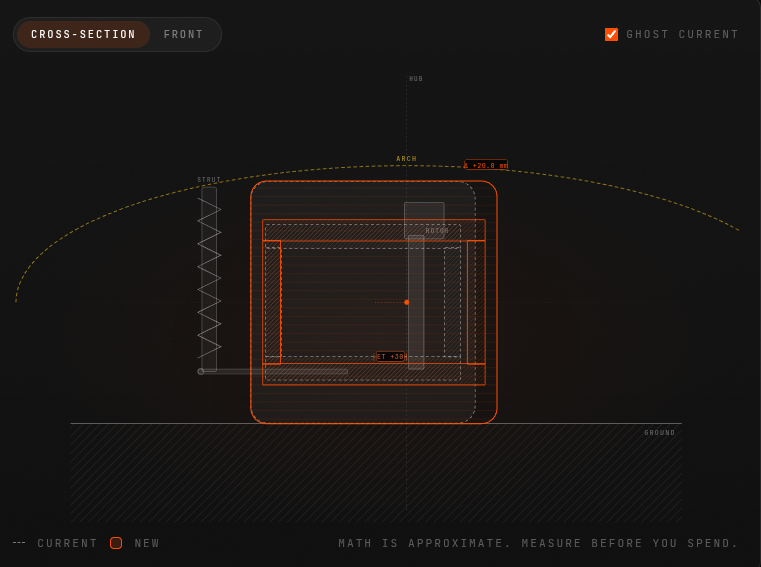This screenshot has width=761, height=567.
Task: Click the NEW legend text
Action: (147, 543)
